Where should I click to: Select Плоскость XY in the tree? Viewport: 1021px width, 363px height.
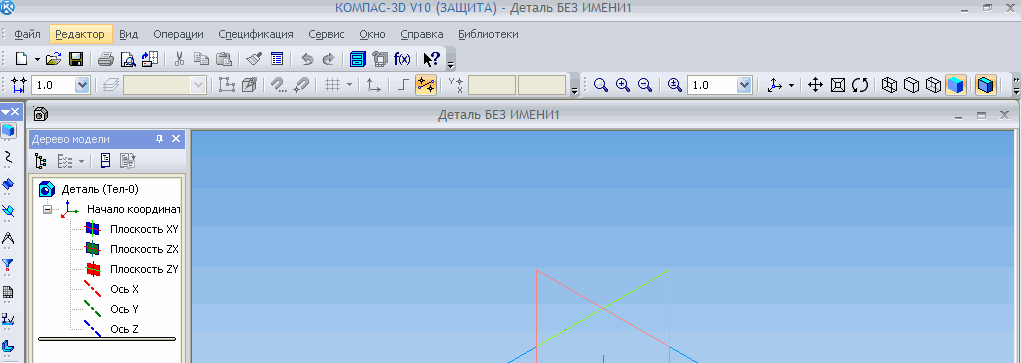tap(144, 229)
